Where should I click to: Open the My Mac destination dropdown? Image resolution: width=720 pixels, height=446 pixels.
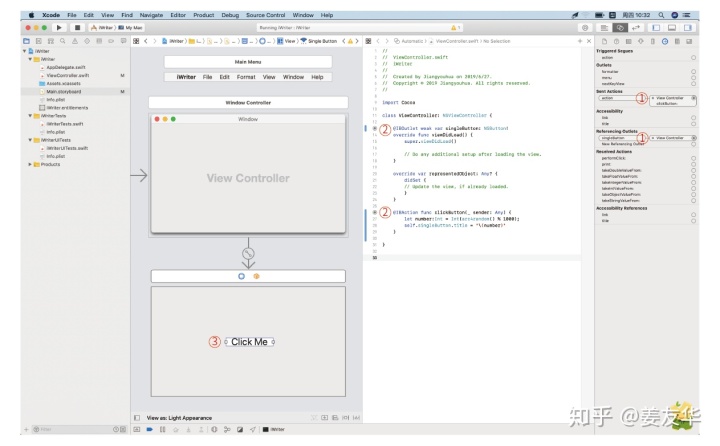130,28
